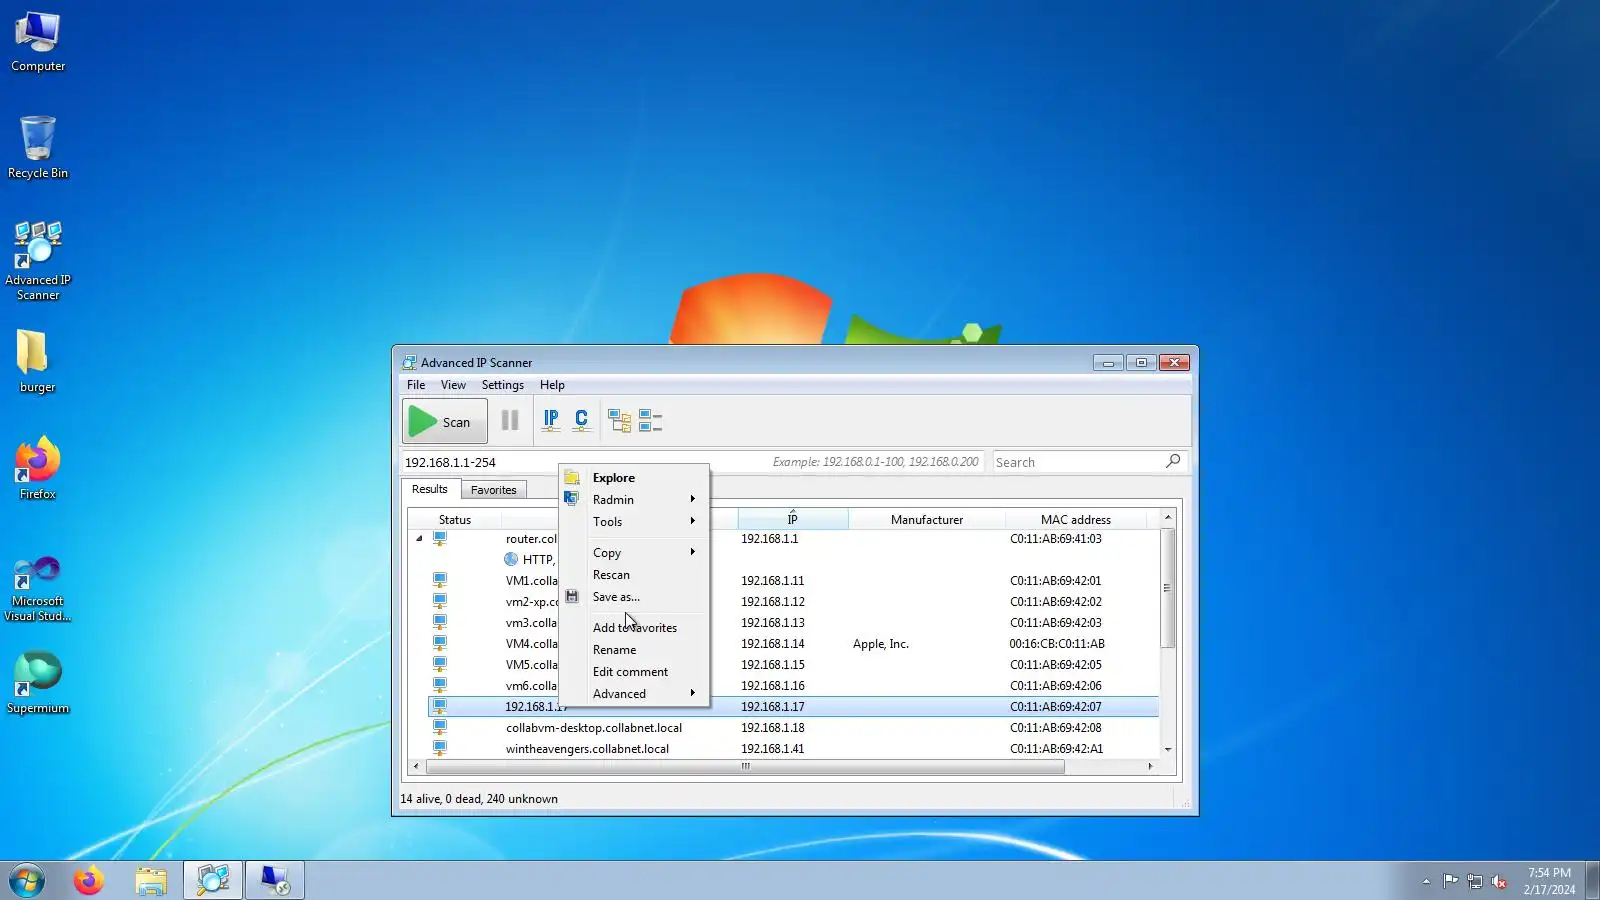Viewport: 1600px width, 900px height.
Task: Collapse the router row tree arrow
Action: pos(419,539)
